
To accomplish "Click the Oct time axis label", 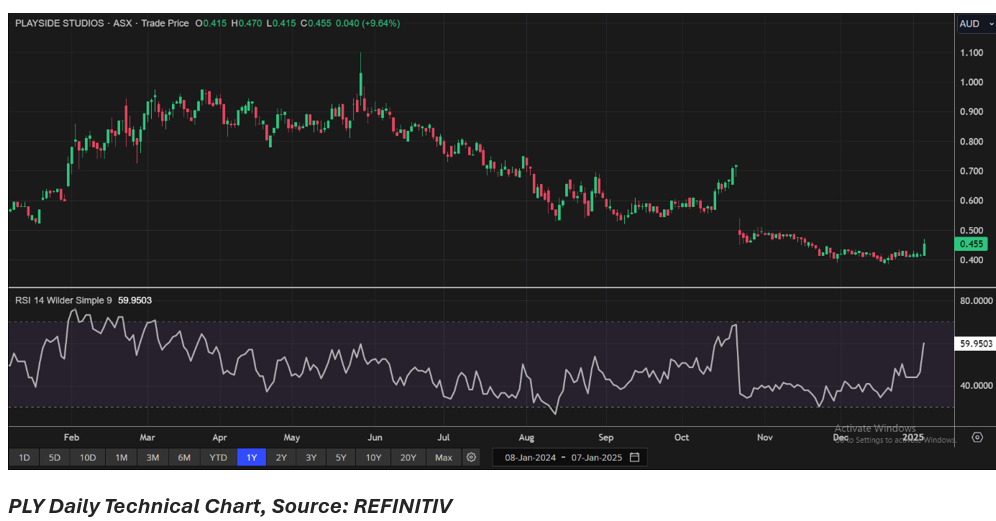I will pyautogui.click(x=681, y=437).
